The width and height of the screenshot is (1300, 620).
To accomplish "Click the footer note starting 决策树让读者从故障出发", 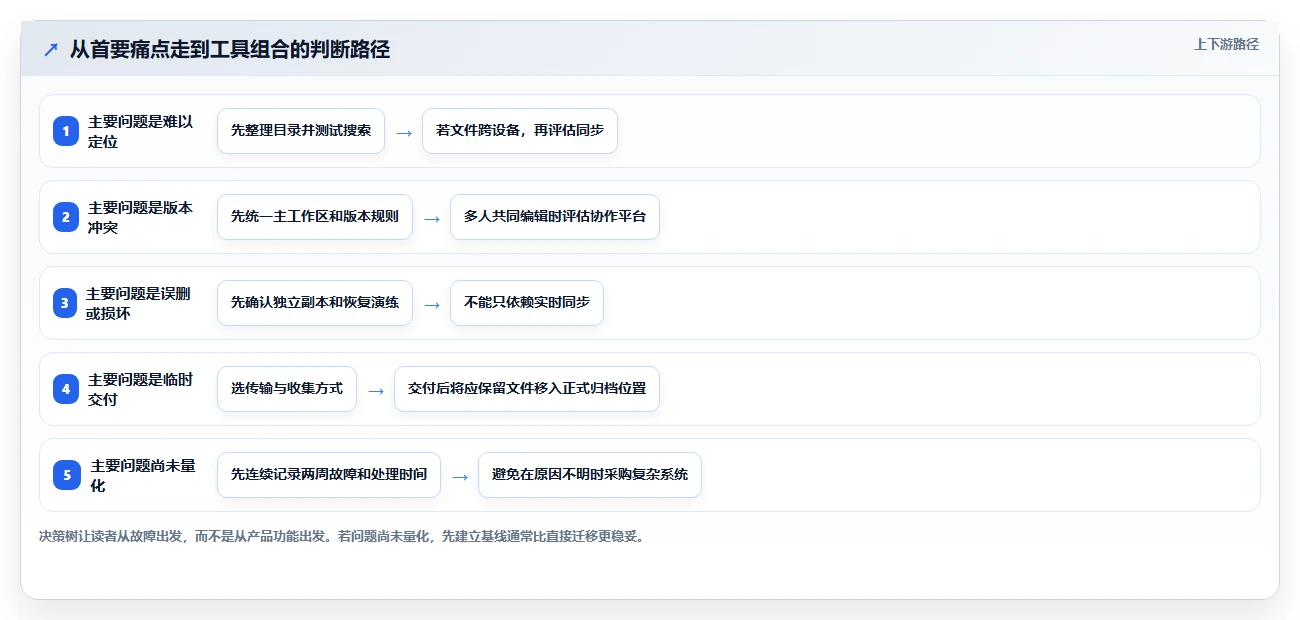I will 342,536.
